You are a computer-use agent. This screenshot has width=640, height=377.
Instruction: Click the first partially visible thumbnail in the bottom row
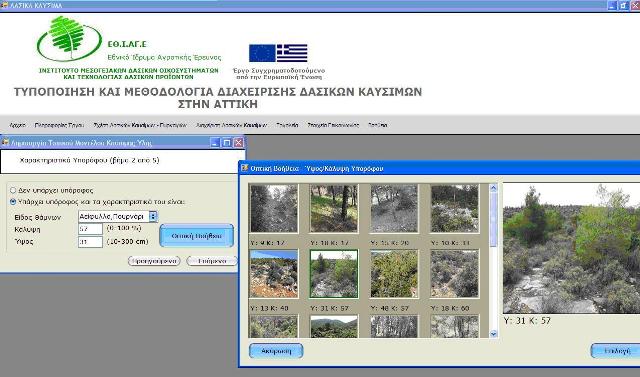coord(273,326)
